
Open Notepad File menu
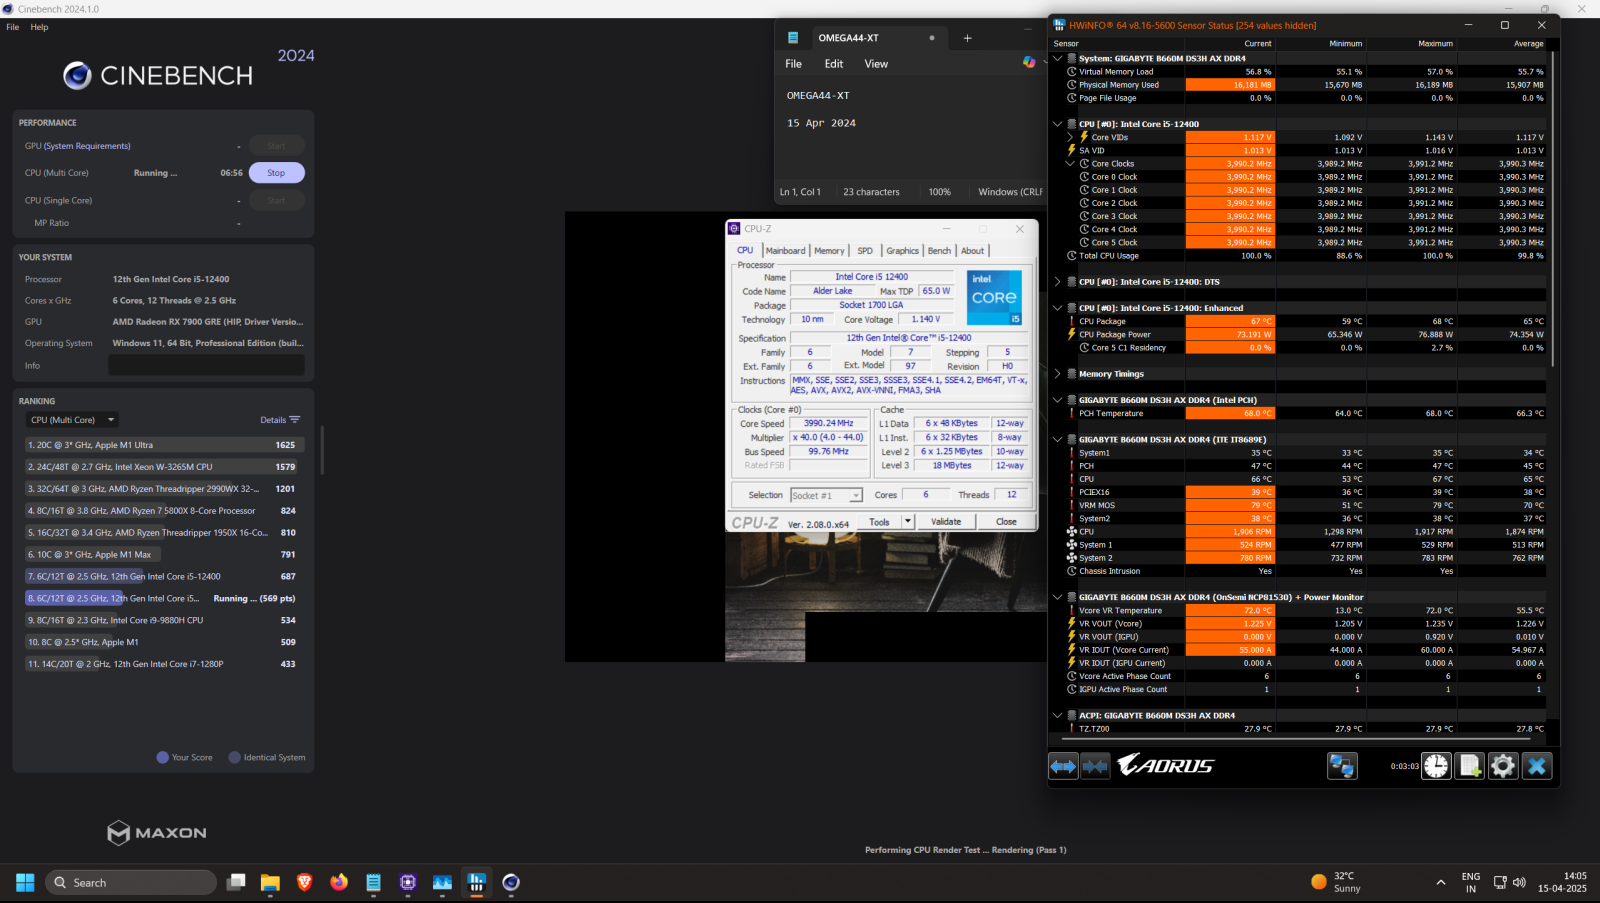tap(793, 63)
